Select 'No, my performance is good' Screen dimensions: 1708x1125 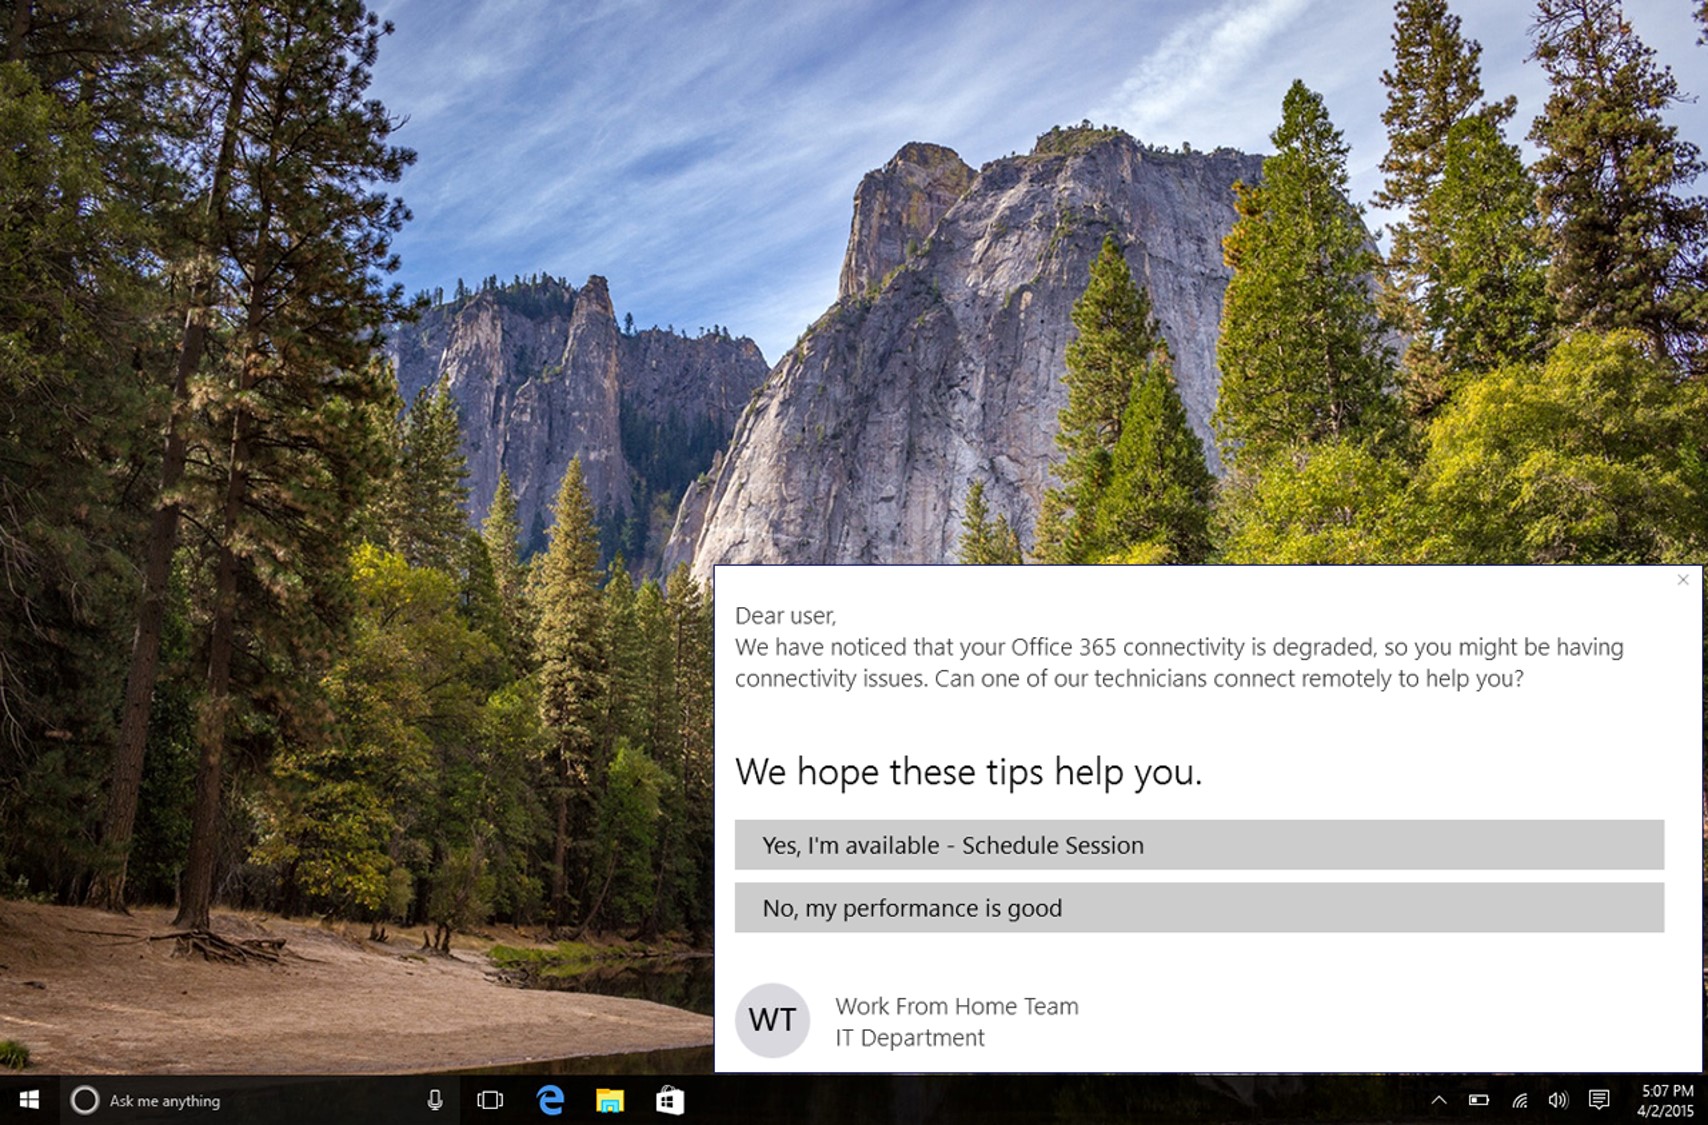click(x=1199, y=908)
